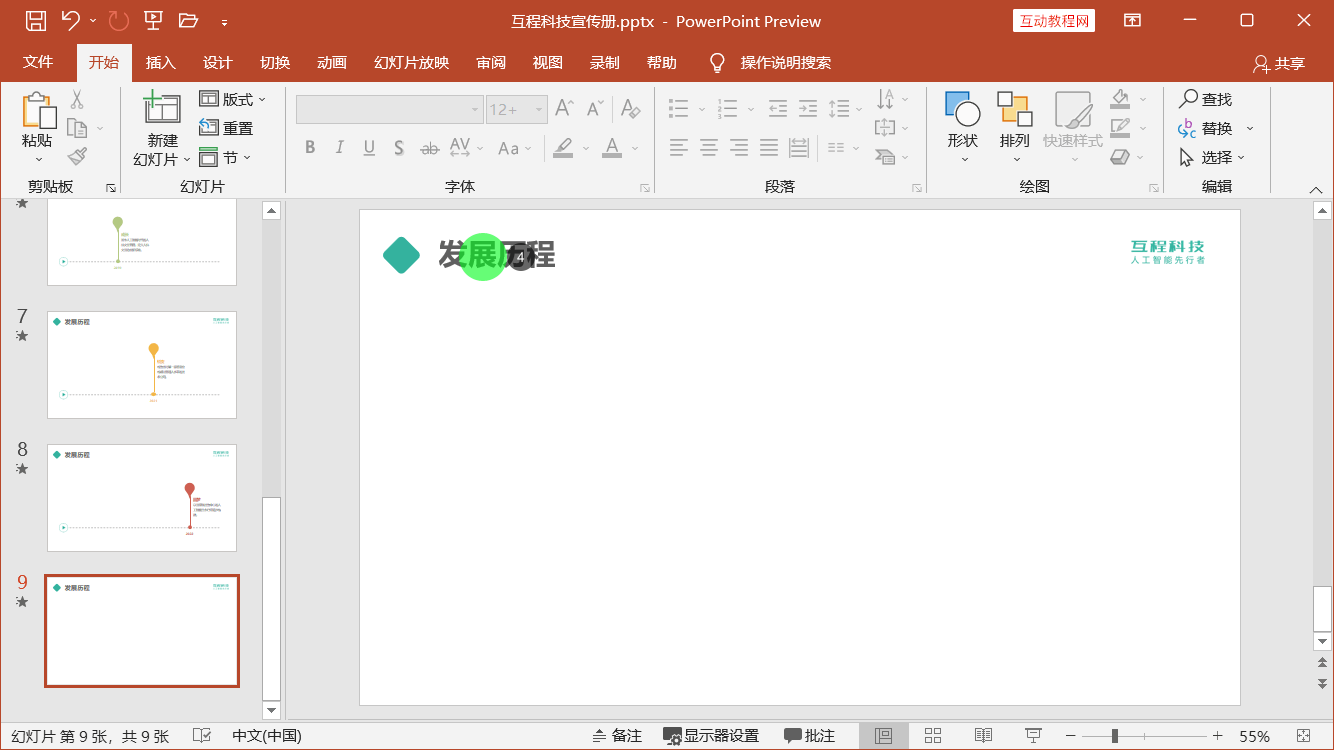Open Comments pane from the status bar

810,736
